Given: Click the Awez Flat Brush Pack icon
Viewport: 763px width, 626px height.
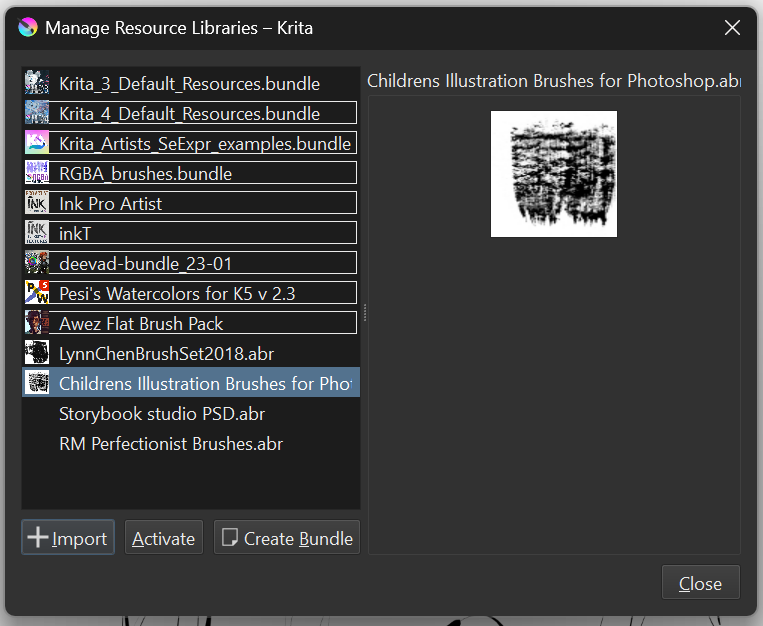Looking at the screenshot, I should (37, 323).
